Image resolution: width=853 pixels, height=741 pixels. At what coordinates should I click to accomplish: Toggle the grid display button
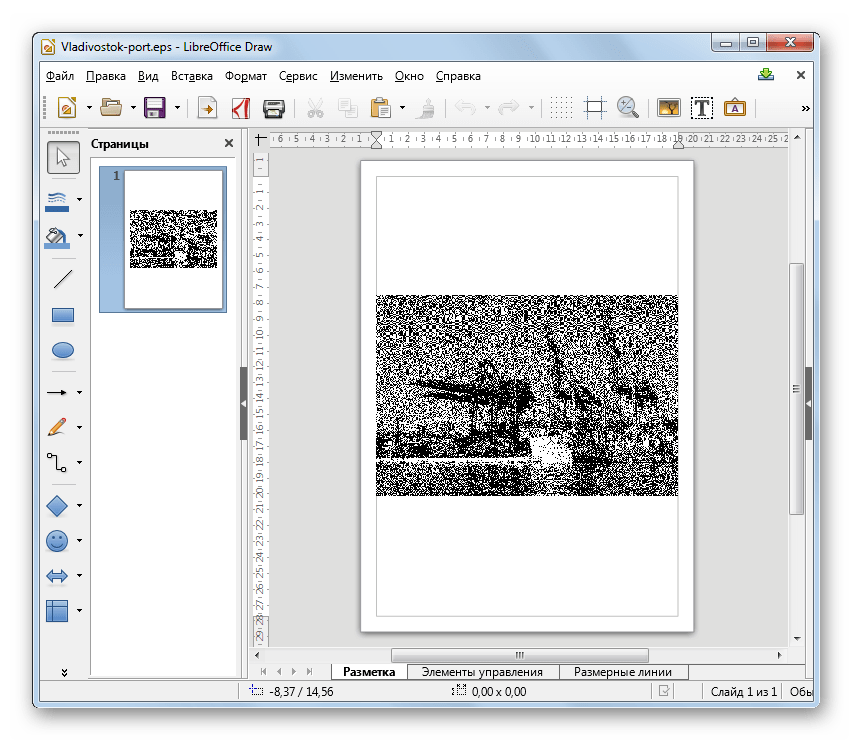click(562, 107)
